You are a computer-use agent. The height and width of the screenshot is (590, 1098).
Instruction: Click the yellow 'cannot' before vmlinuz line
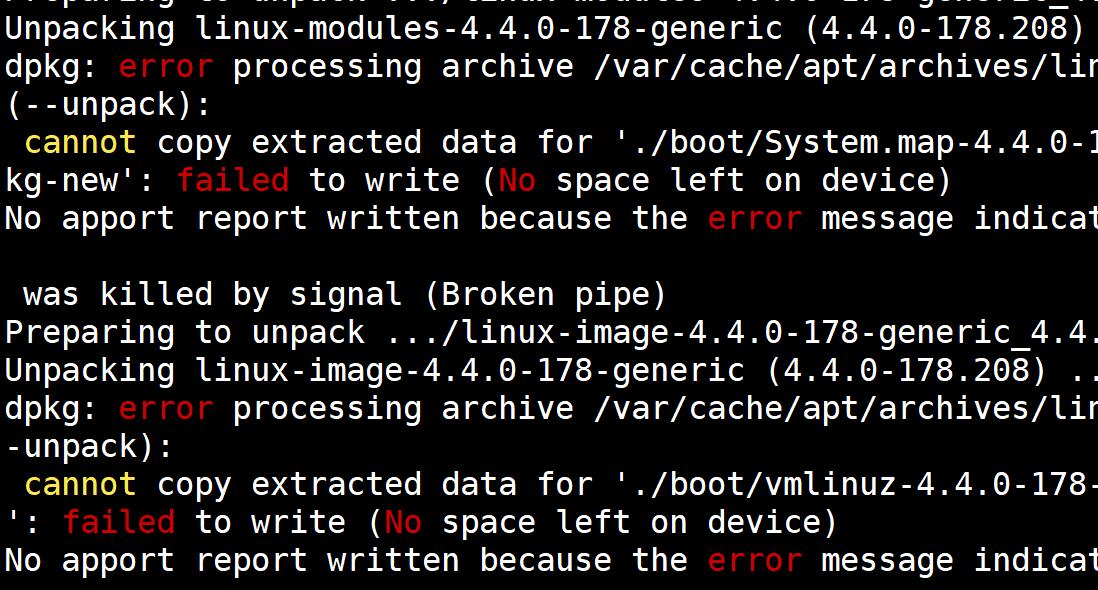[80, 485]
